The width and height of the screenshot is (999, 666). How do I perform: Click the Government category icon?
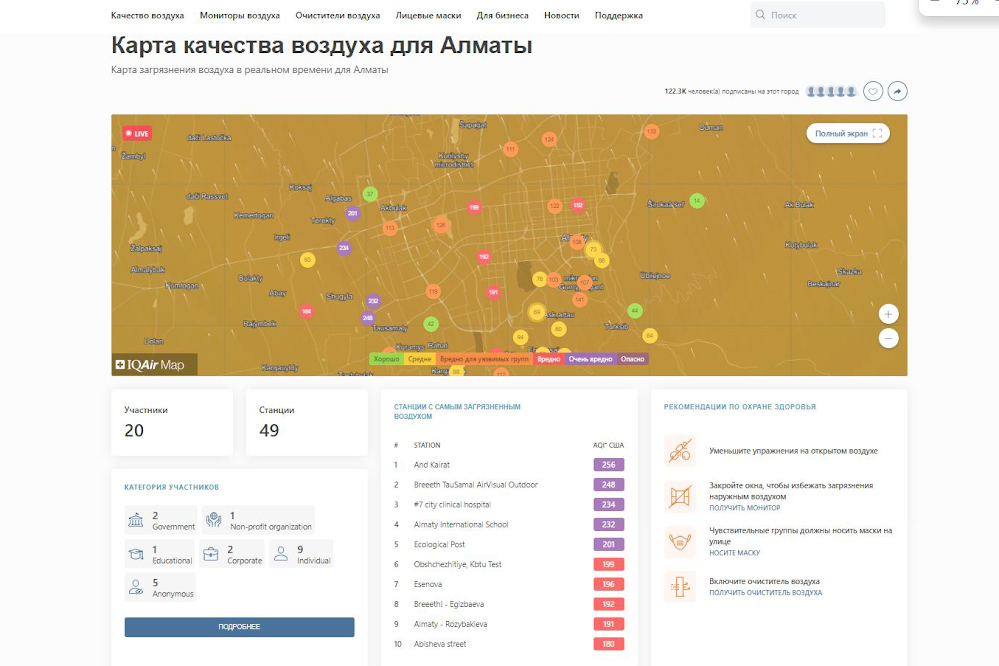(x=136, y=520)
